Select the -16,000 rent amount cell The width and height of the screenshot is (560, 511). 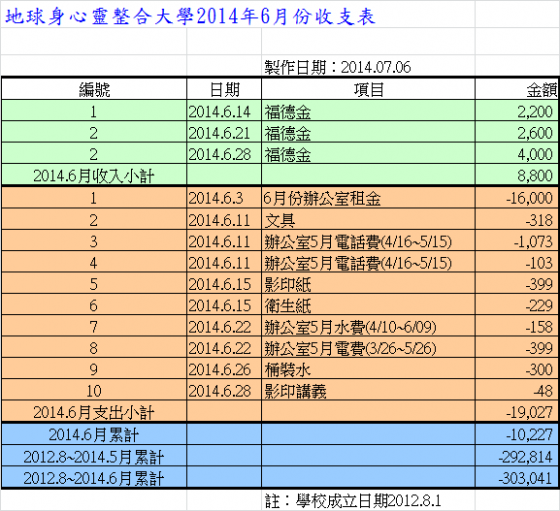(x=517, y=197)
